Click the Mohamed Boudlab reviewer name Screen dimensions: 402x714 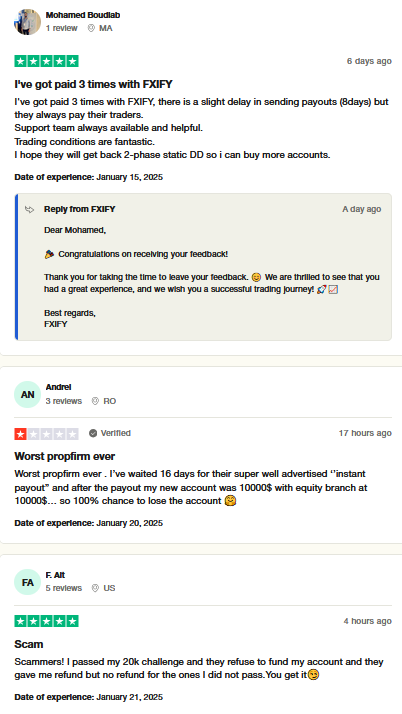point(83,15)
